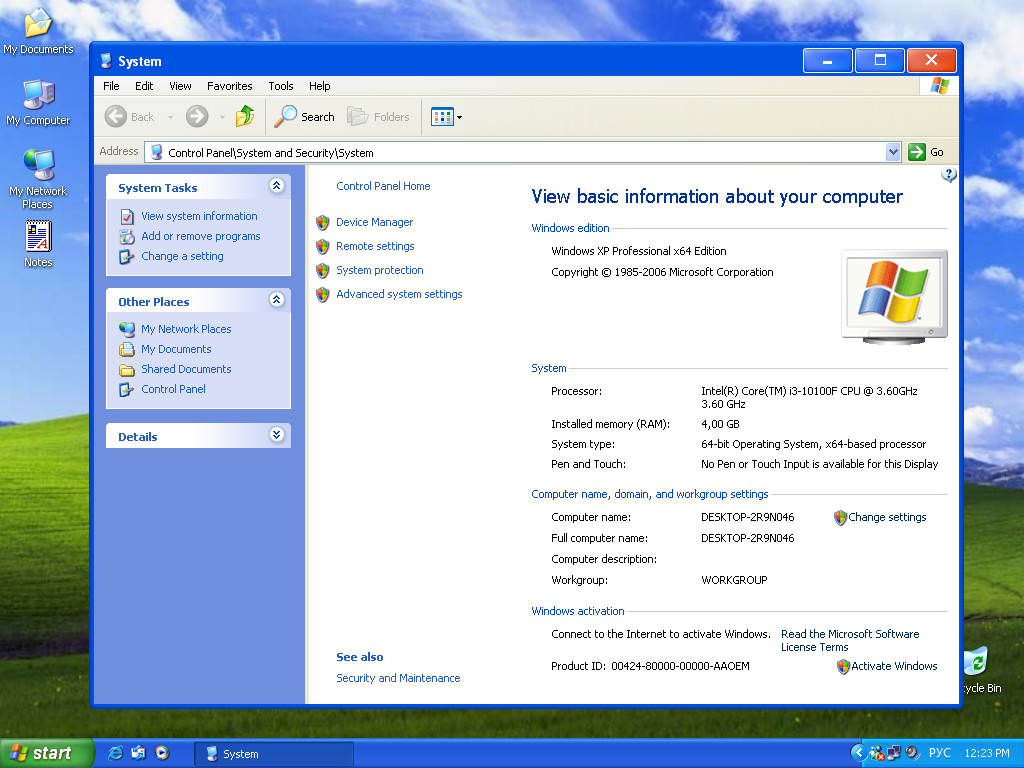Open Security and Maintenance link

pyautogui.click(x=398, y=679)
